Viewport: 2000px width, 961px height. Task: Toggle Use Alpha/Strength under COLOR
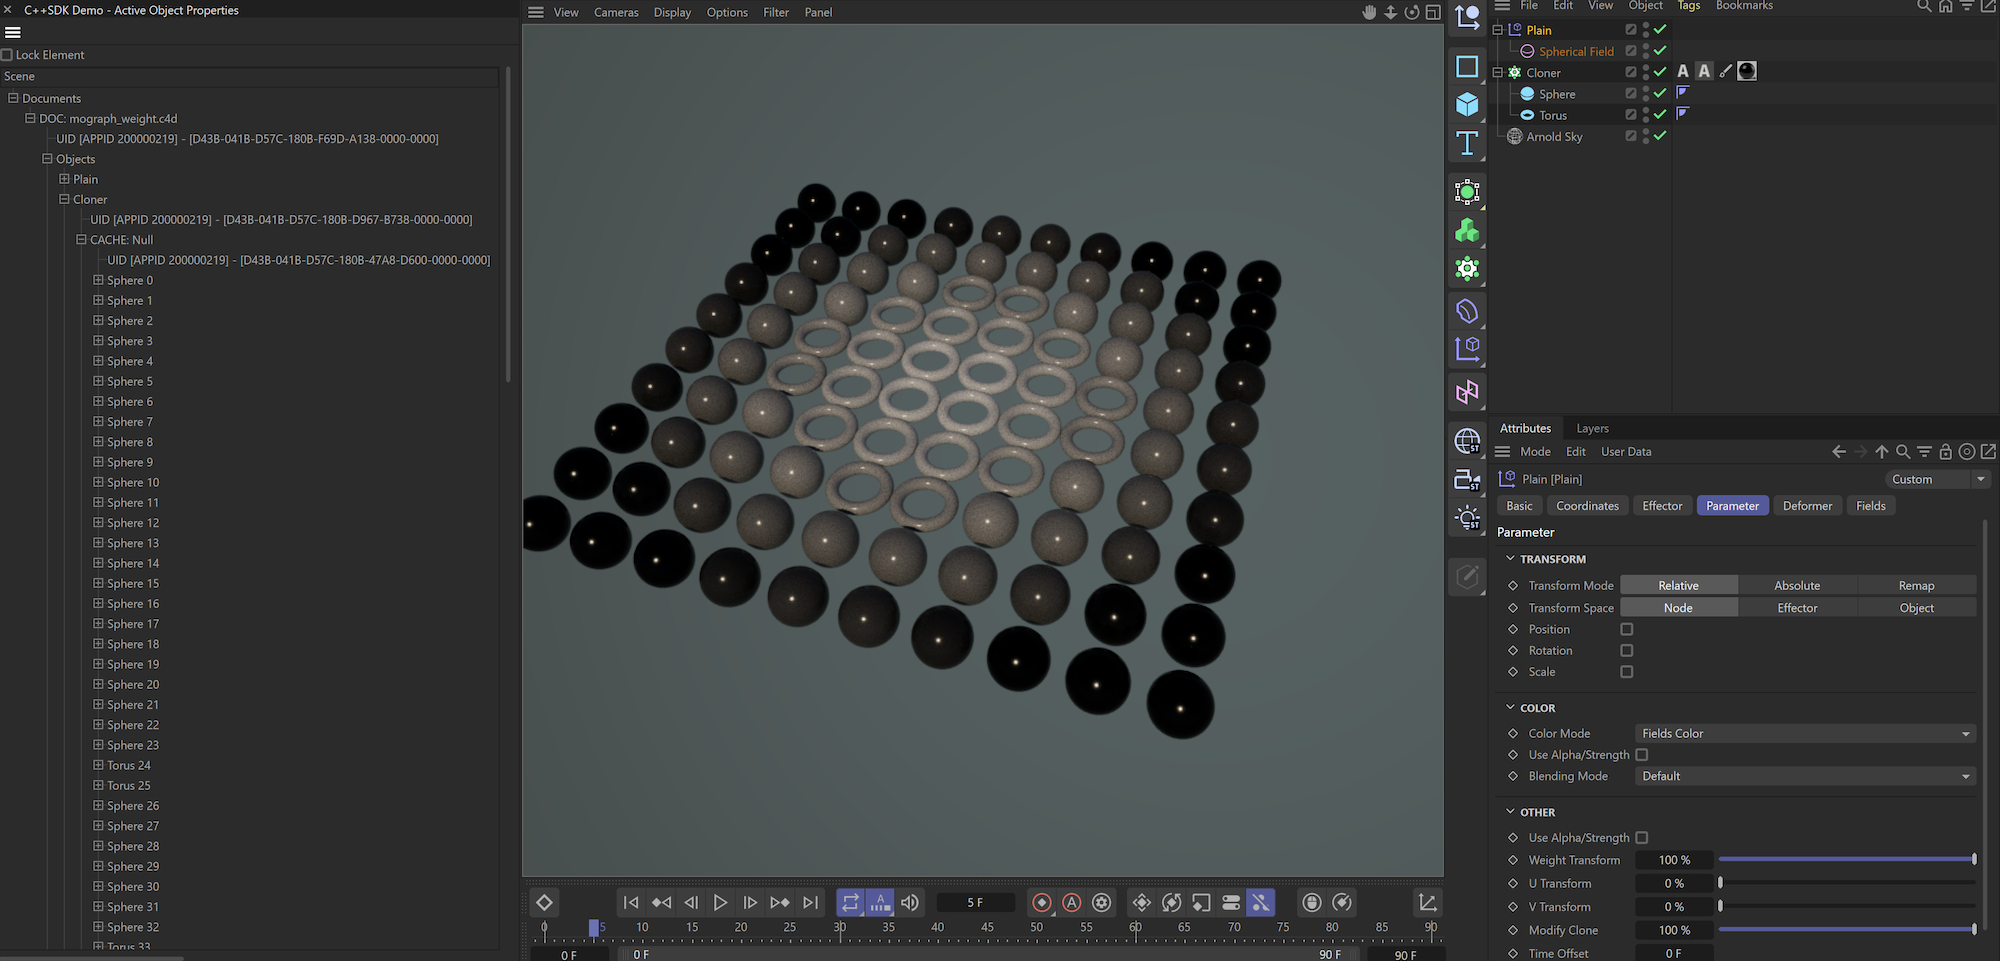pos(1642,755)
